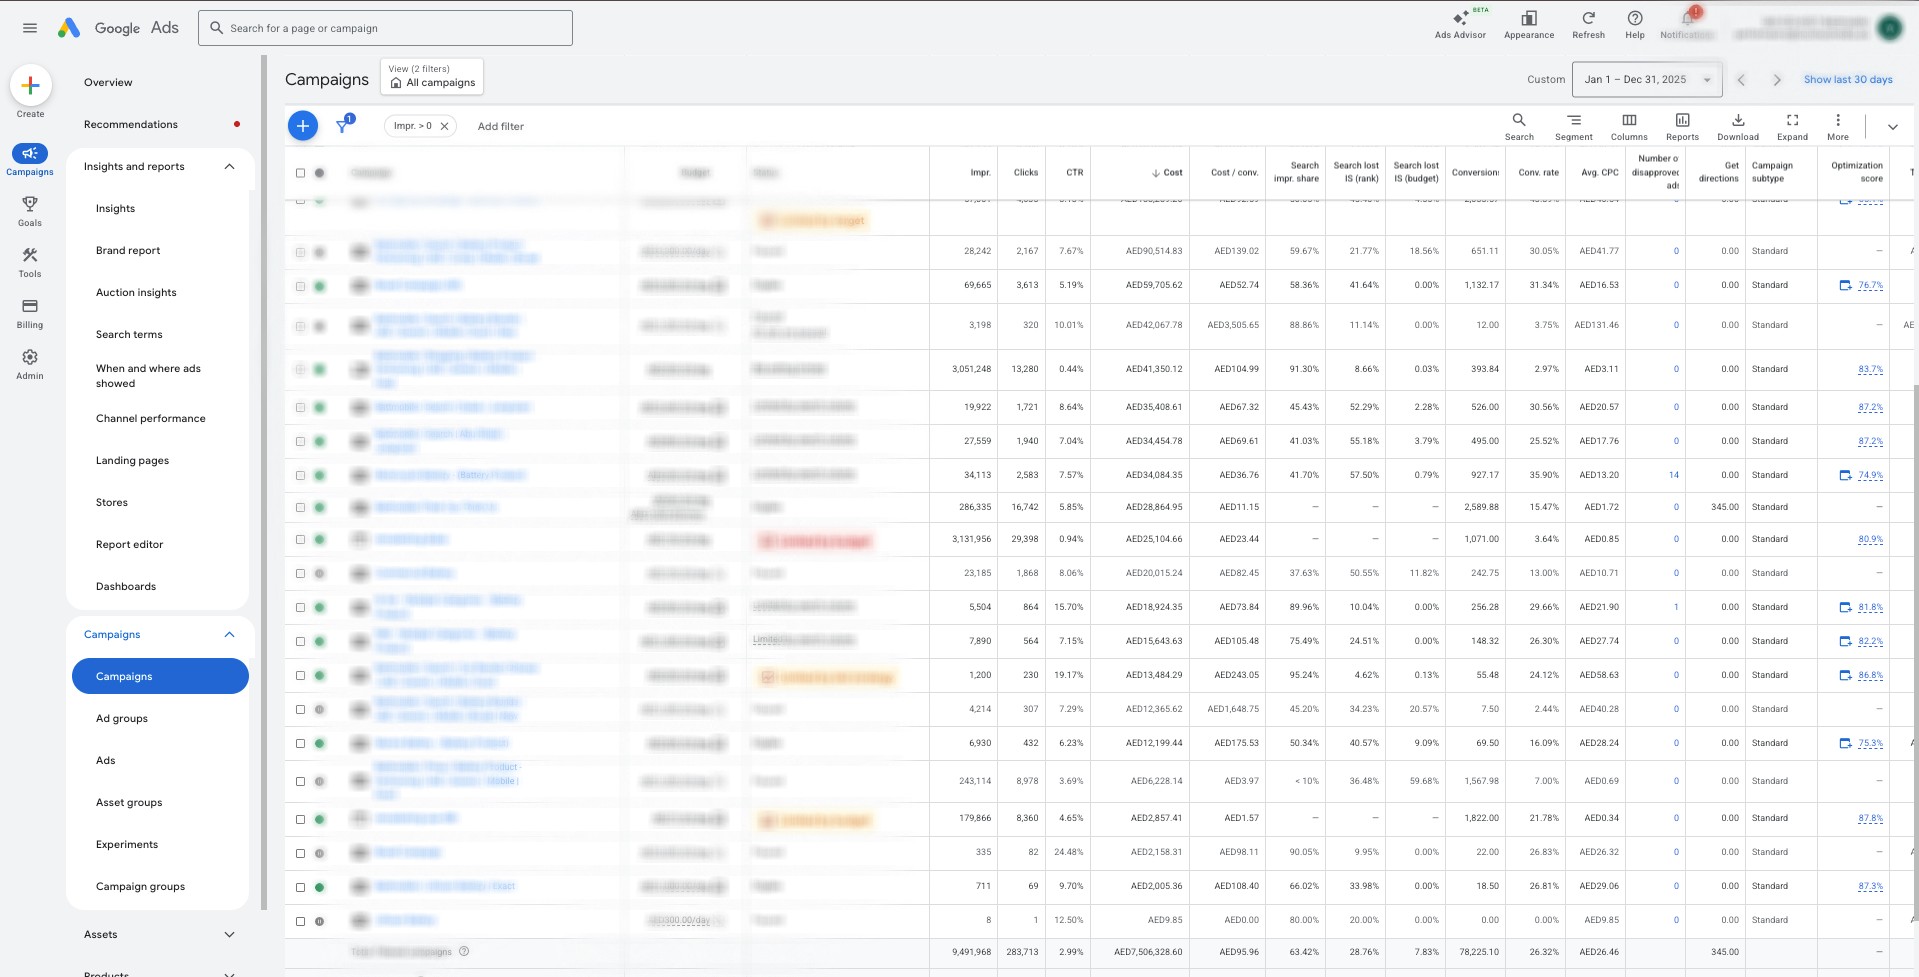Image resolution: width=1919 pixels, height=977 pixels.
Task: Click the Show last 30 days link
Action: [1847, 80]
